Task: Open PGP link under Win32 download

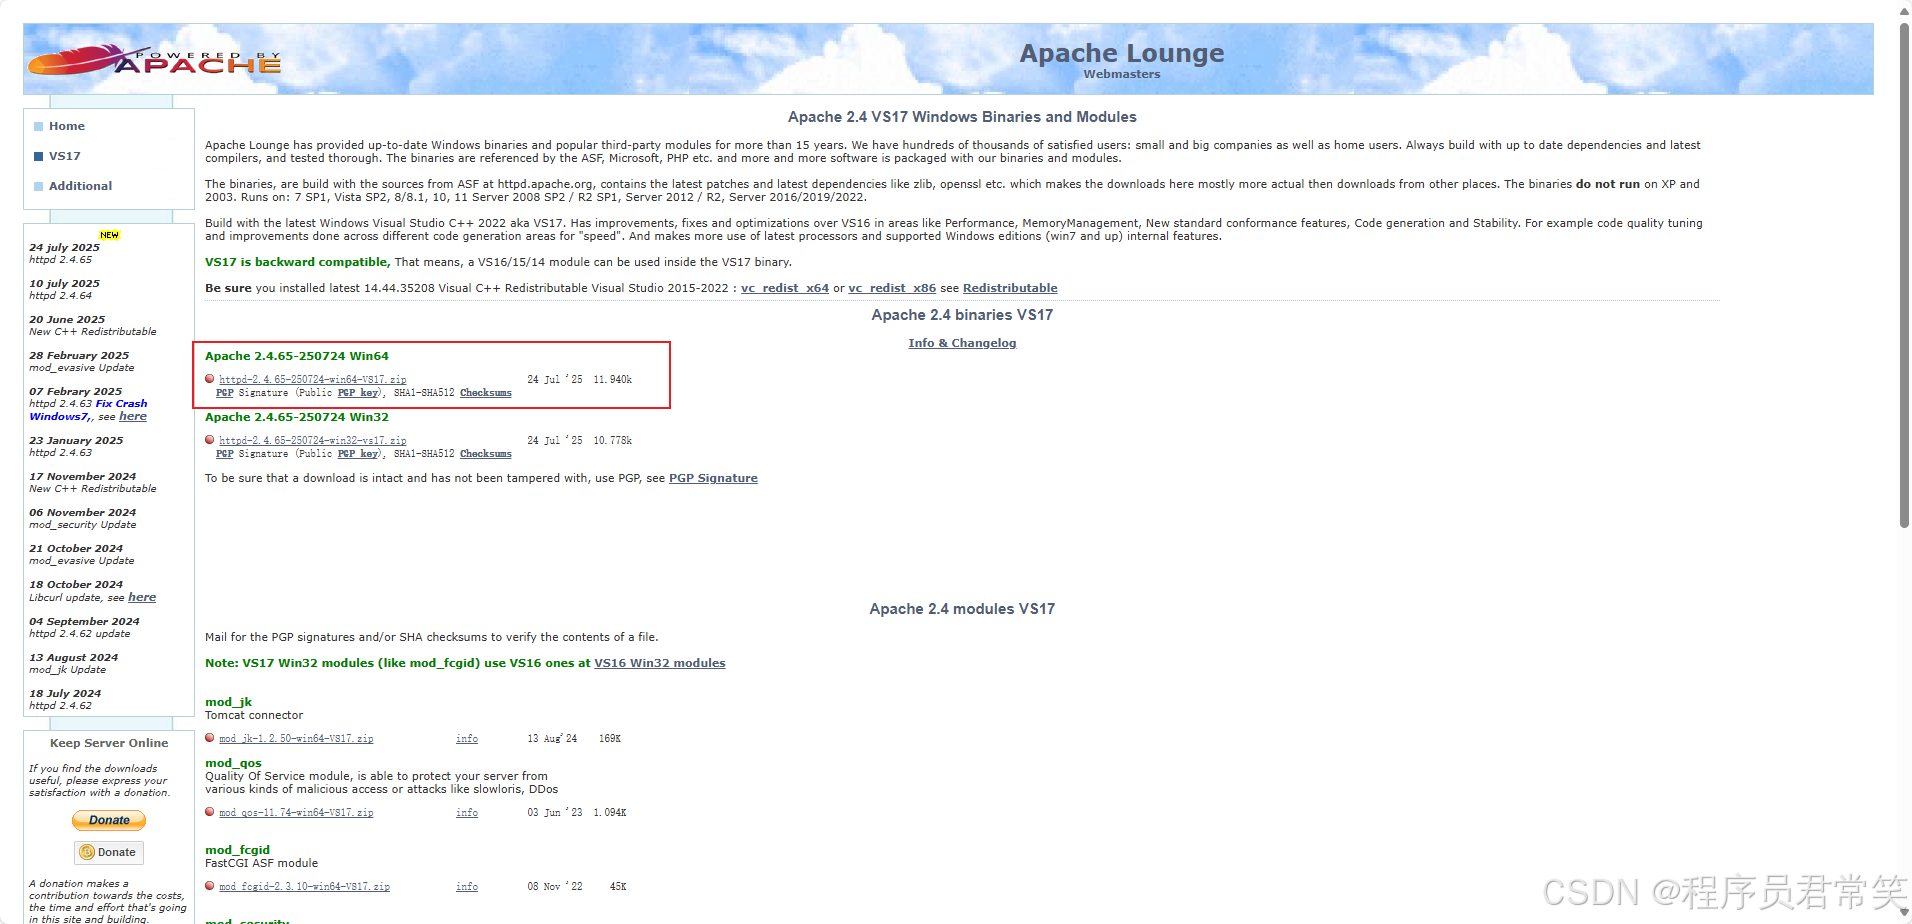Action: (x=225, y=454)
